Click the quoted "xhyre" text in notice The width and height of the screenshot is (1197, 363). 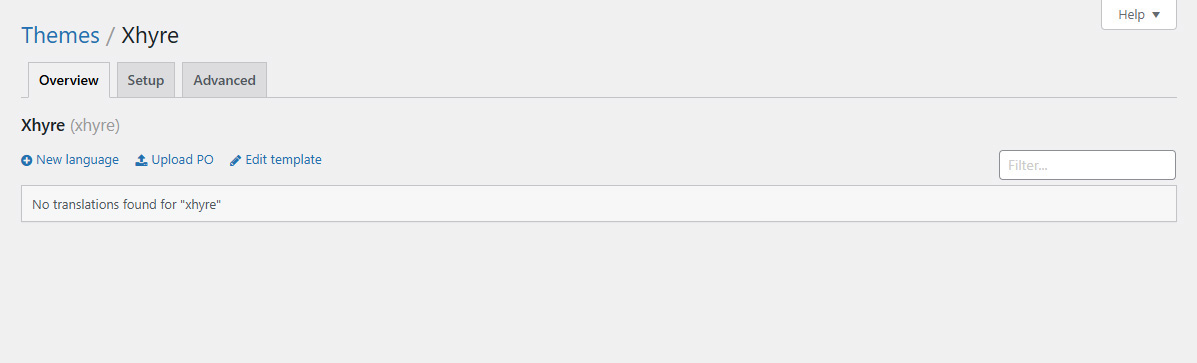click(202, 204)
